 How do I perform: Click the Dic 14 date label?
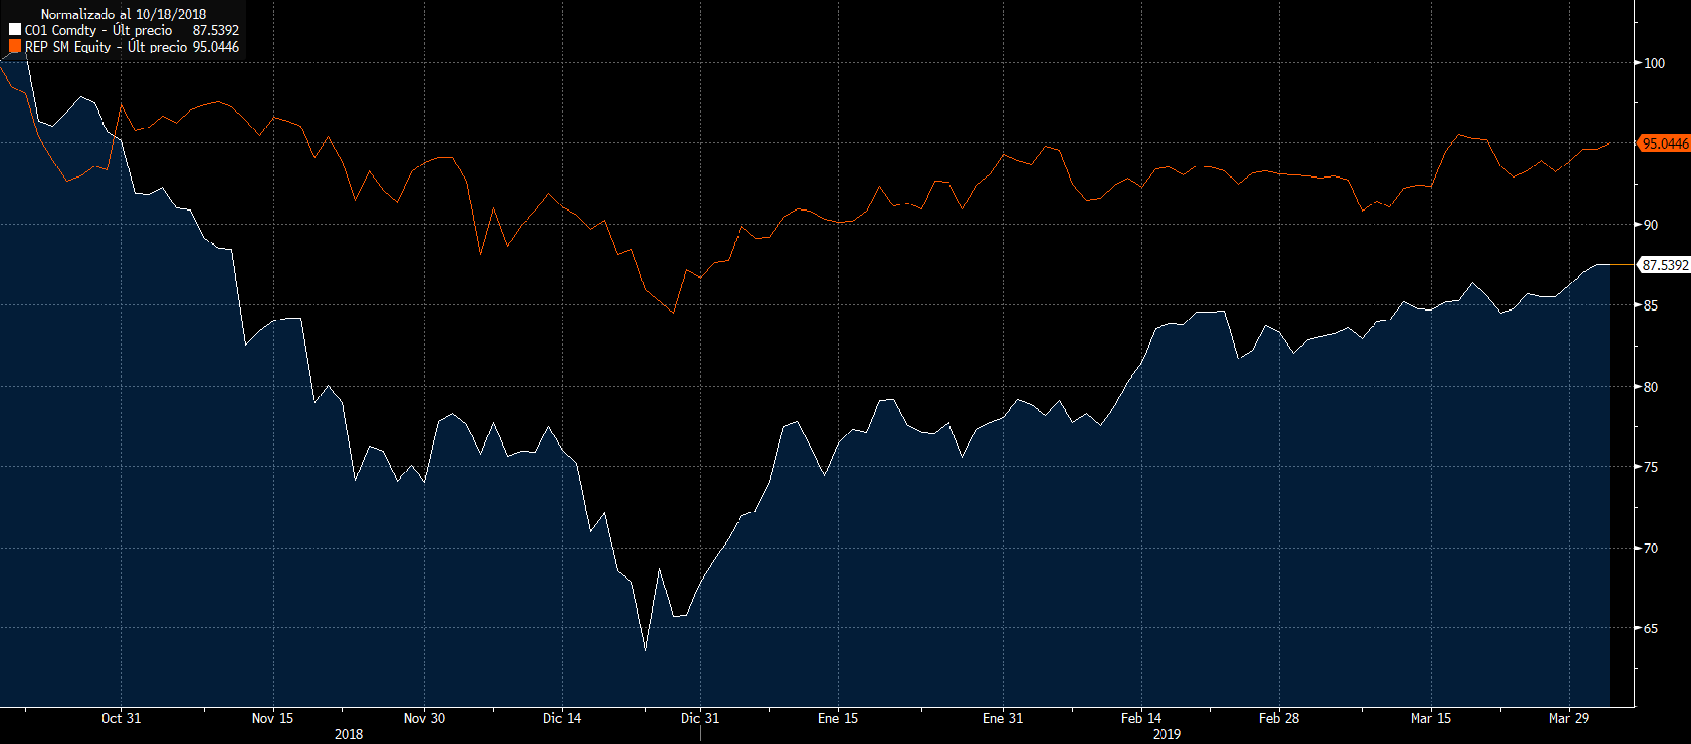(x=561, y=718)
